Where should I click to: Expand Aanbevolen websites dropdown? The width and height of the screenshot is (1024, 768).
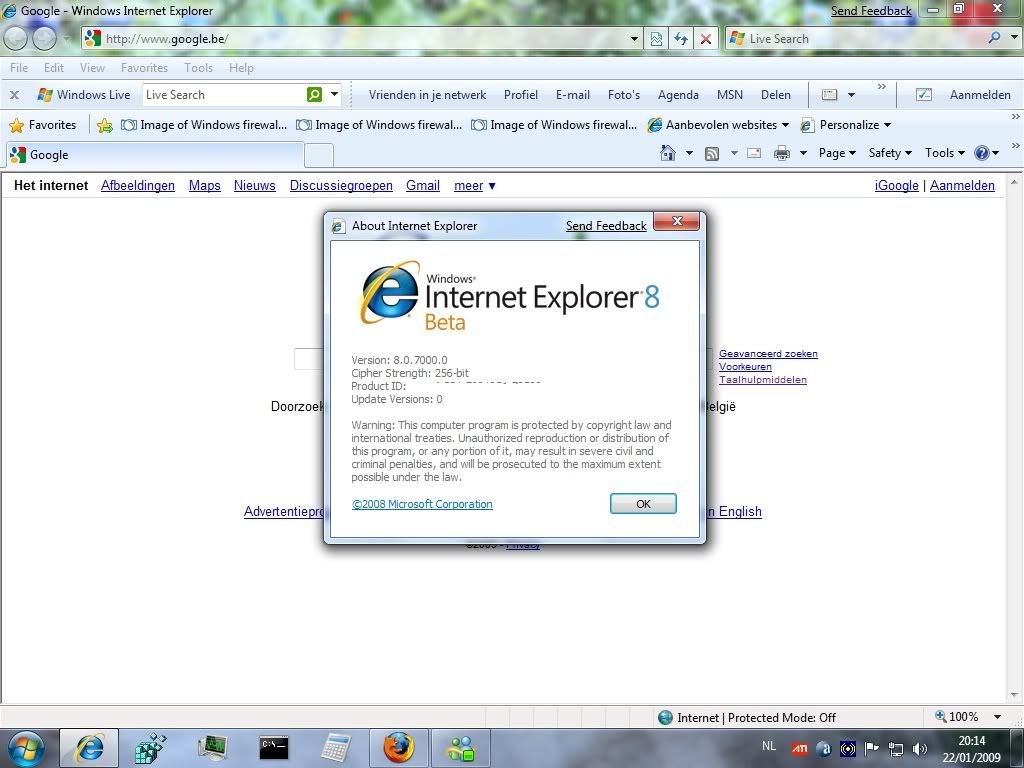pos(785,125)
